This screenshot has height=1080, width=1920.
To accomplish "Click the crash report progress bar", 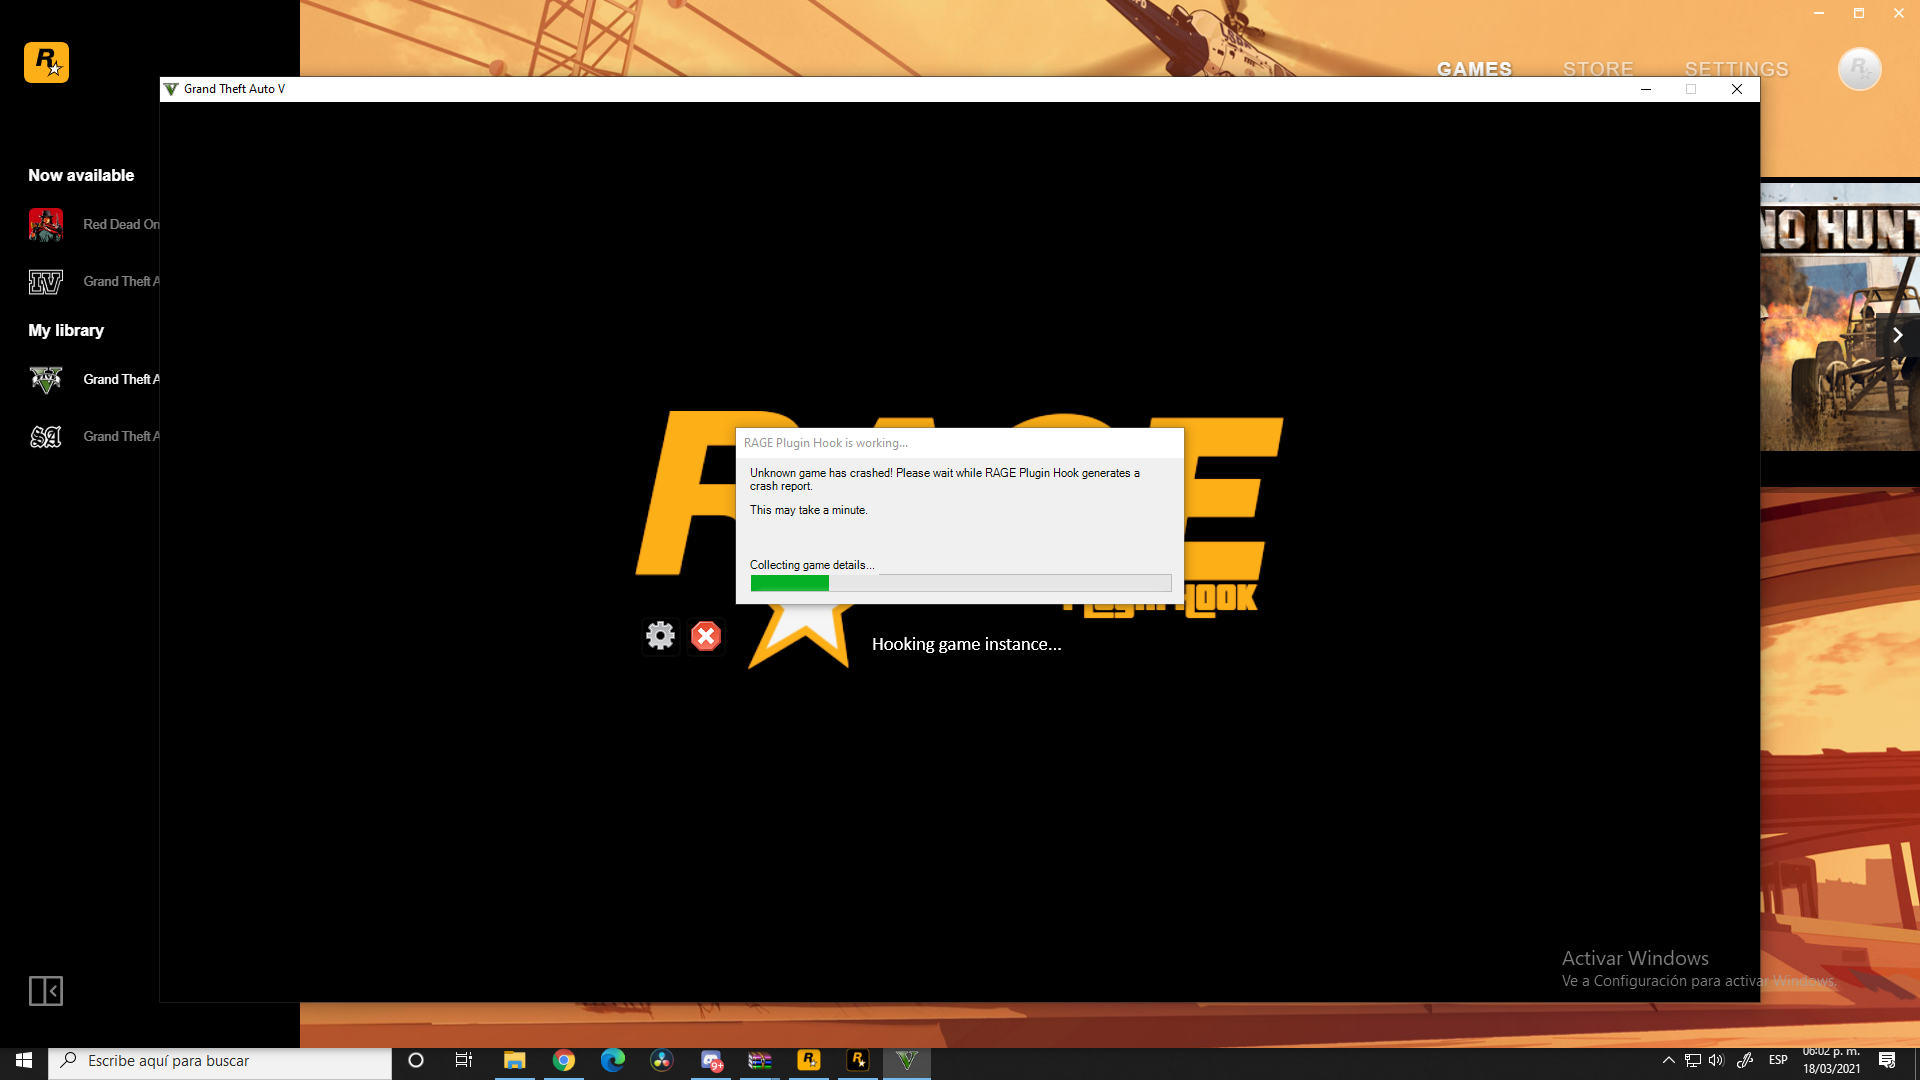I will click(960, 583).
